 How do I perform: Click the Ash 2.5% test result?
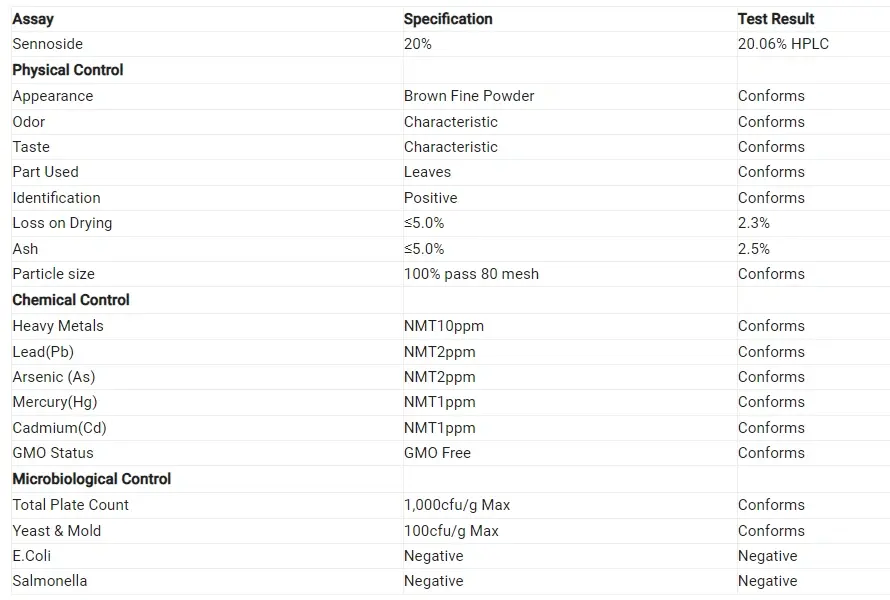pos(754,248)
